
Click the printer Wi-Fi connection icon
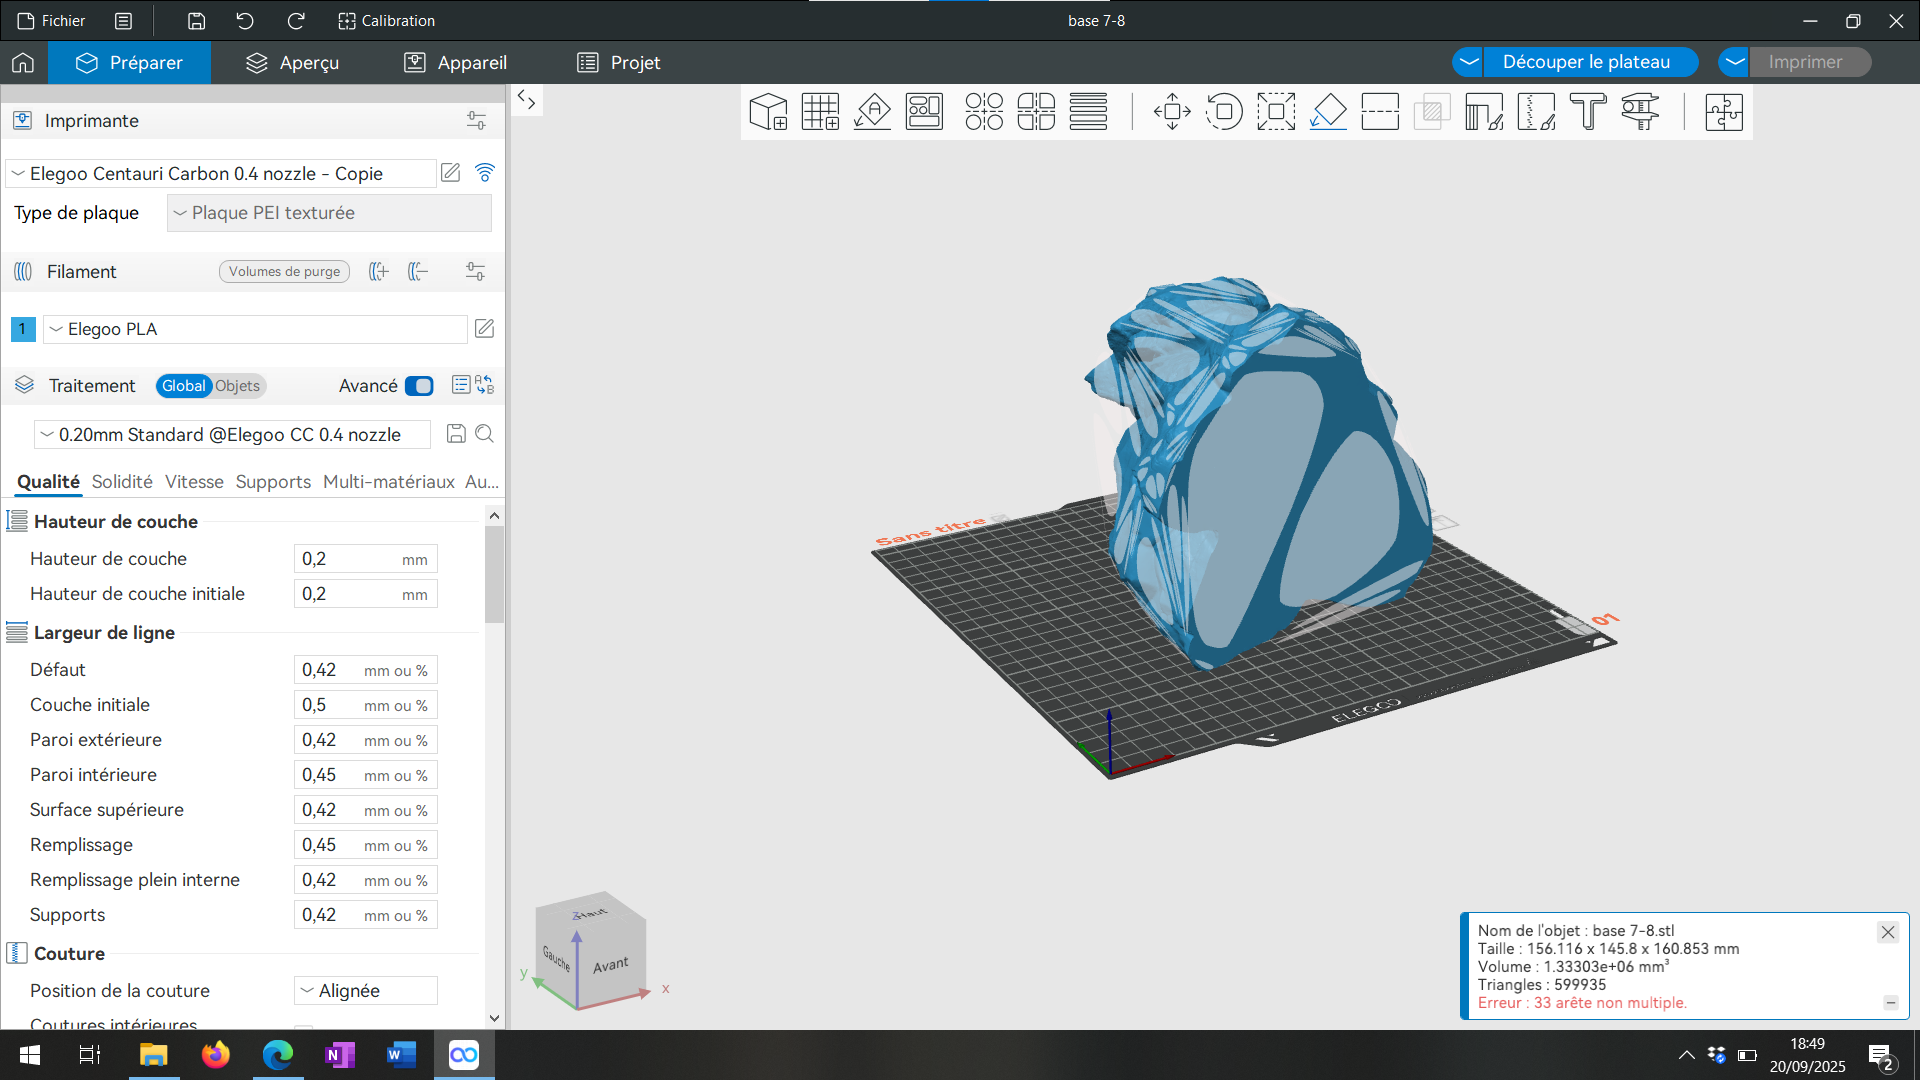485,173
